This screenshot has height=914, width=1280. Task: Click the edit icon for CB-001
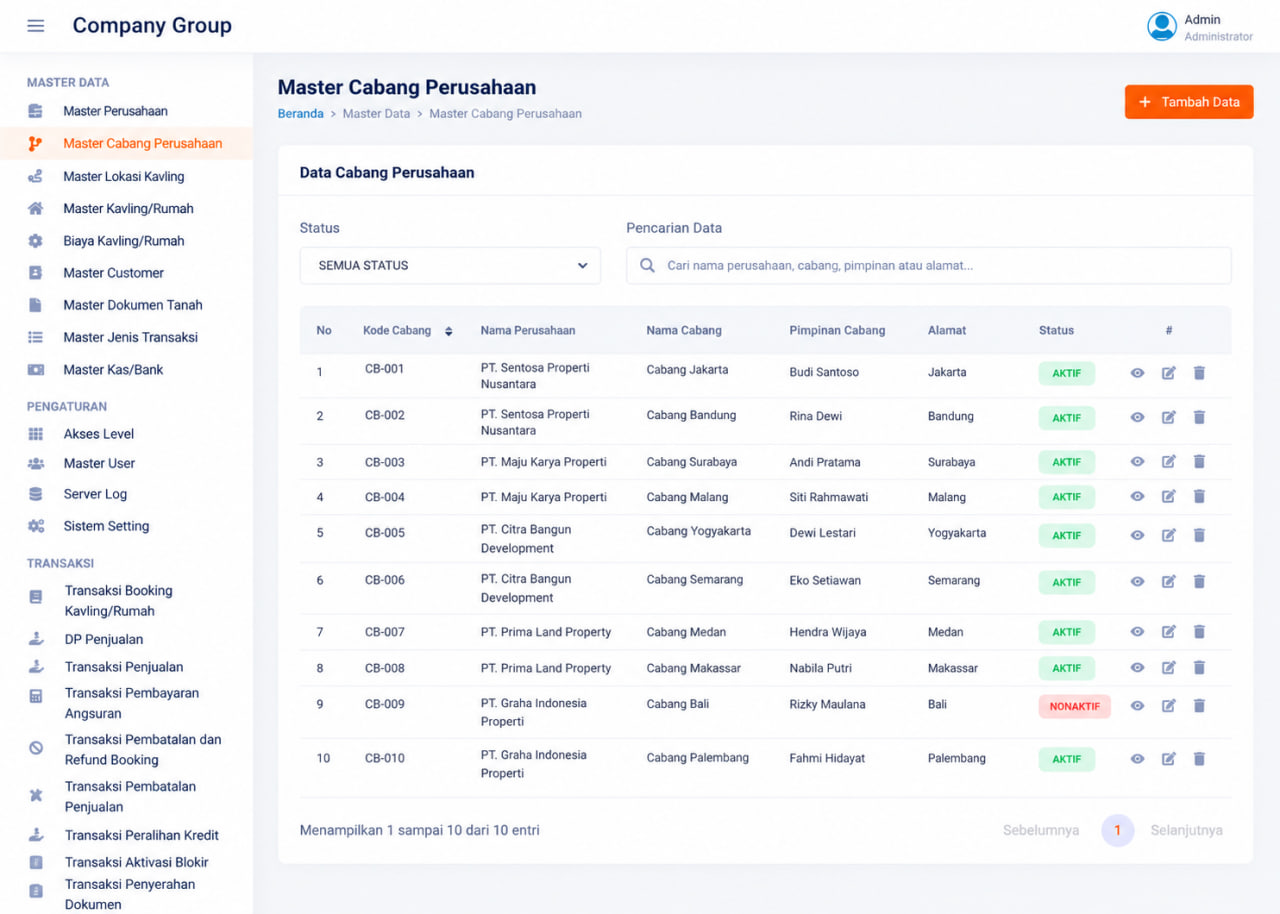[x=1168, y=373]
